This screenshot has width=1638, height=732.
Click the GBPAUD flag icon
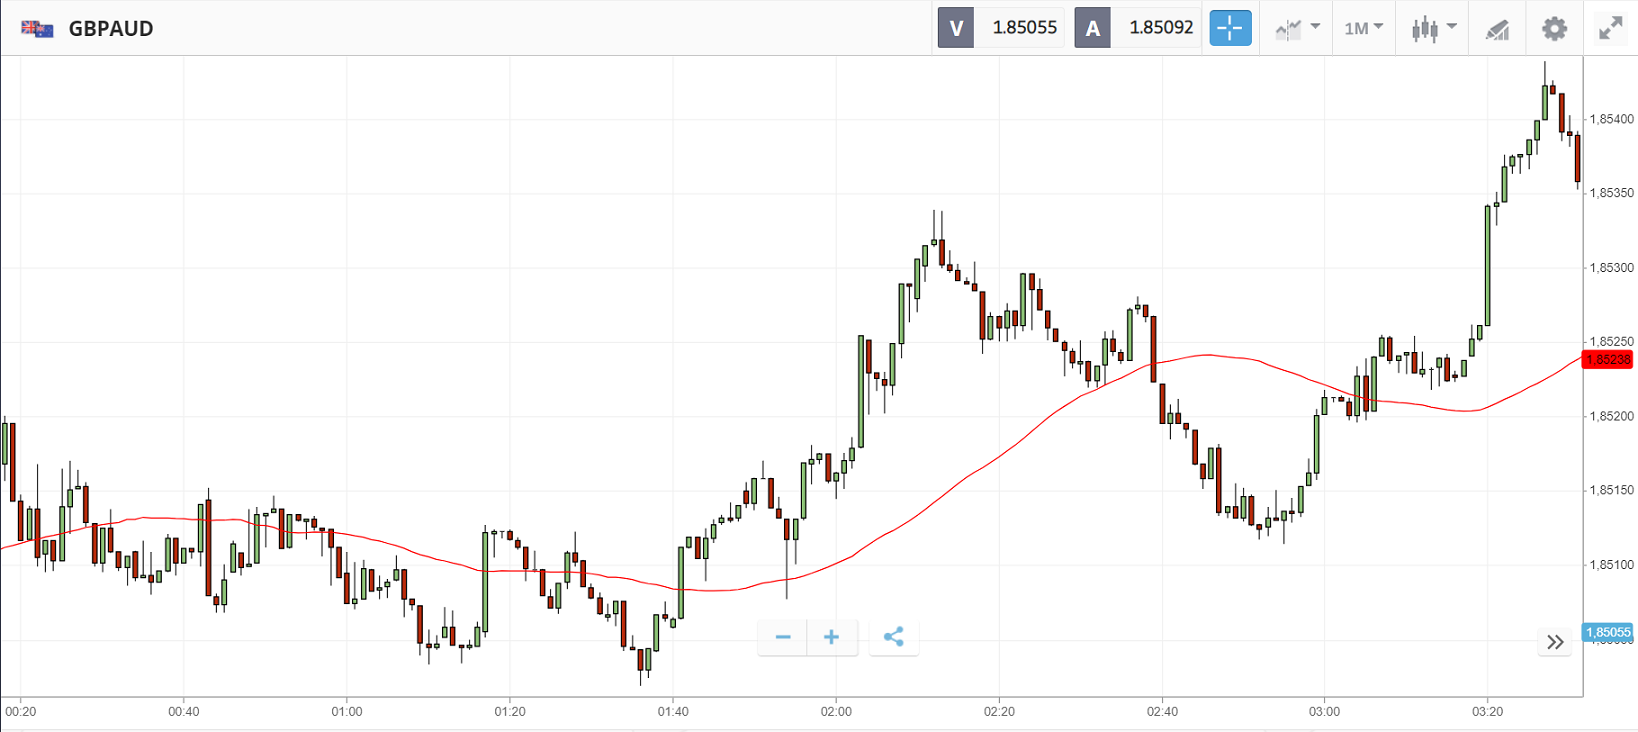pyautogui.click(x=37, y=28)
